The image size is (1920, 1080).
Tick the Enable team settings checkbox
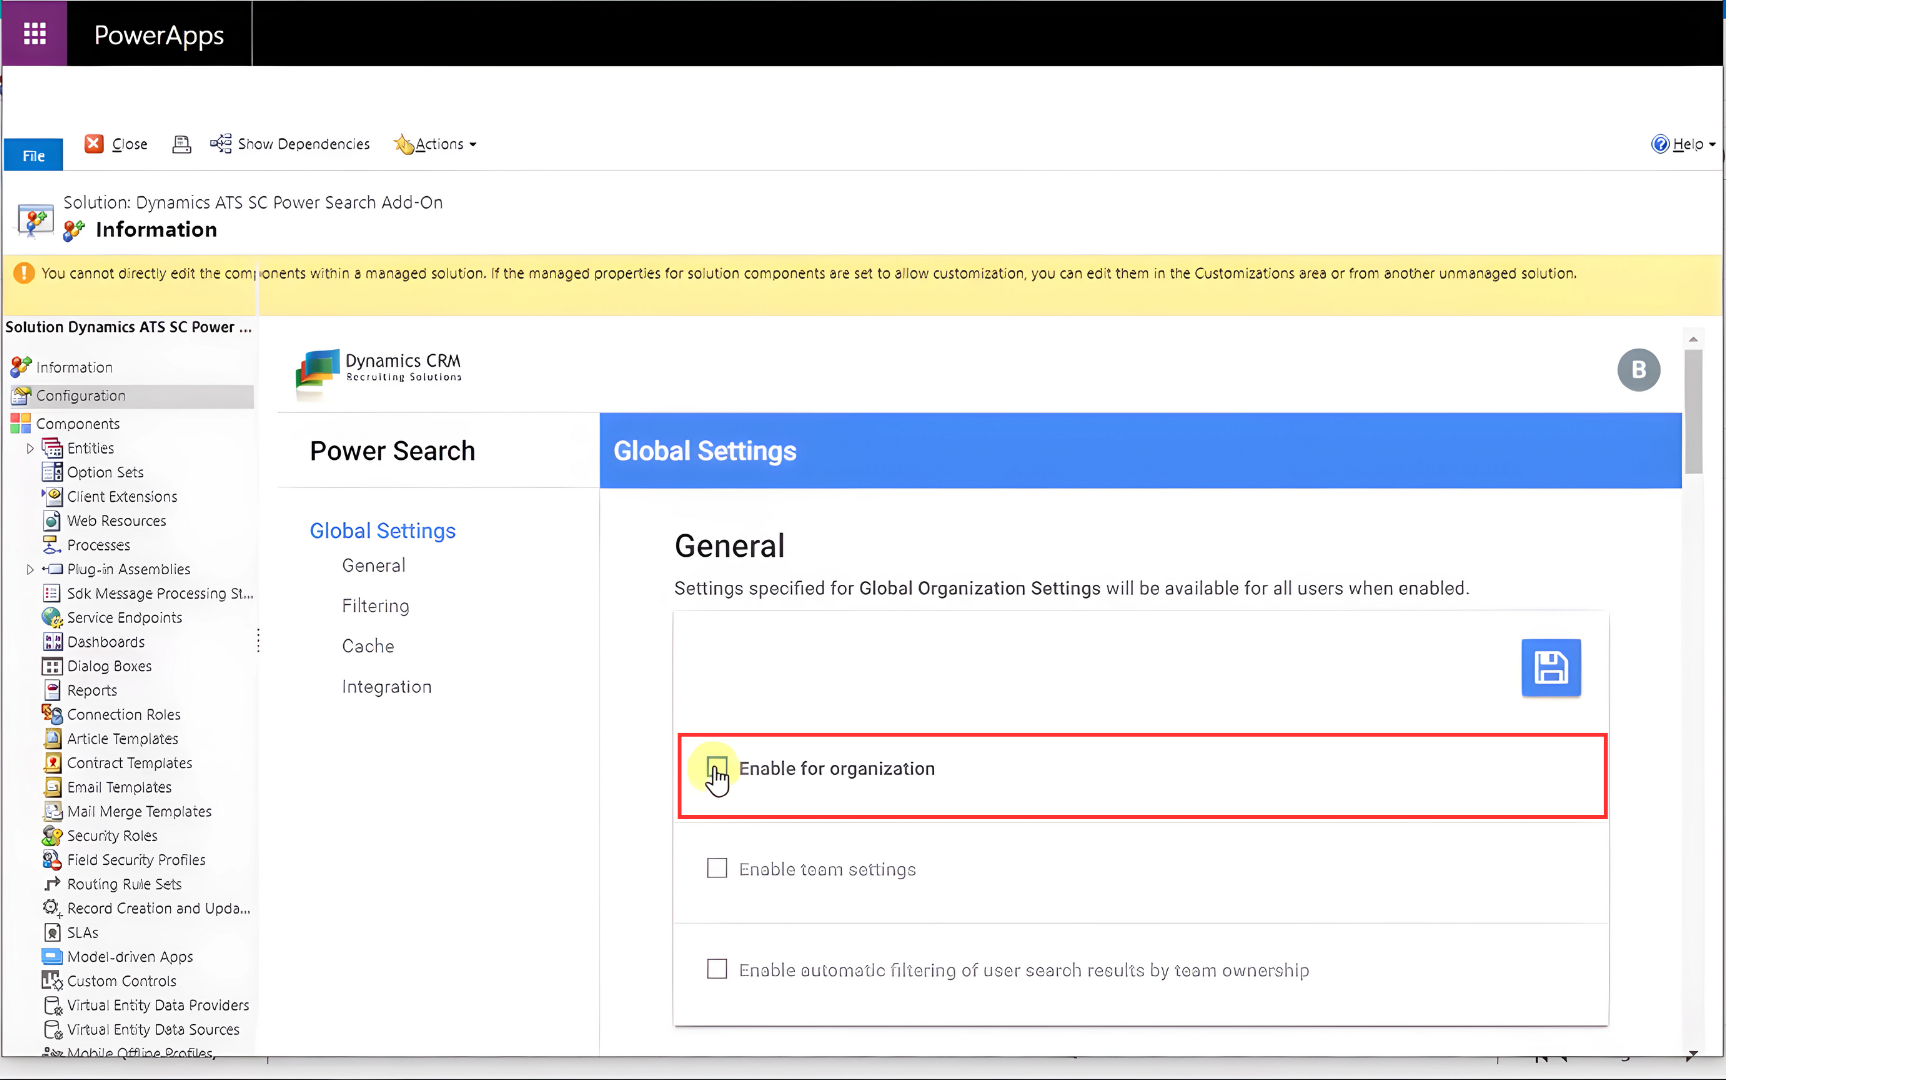(717, 868)
